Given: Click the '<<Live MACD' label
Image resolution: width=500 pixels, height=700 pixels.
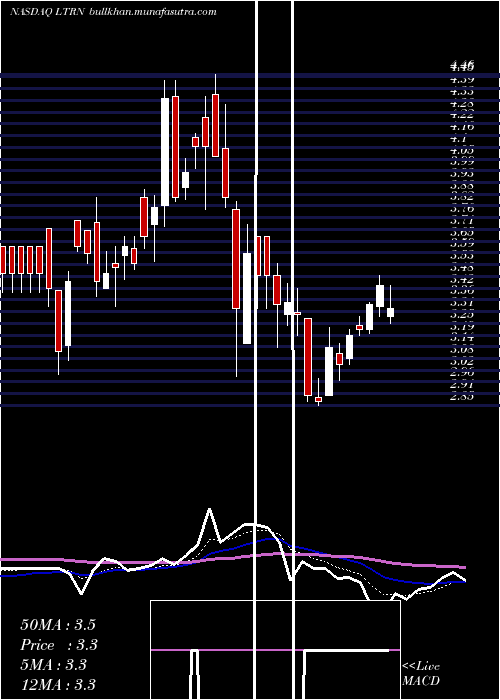Looking at the screenshot, I should click(421, 673).
